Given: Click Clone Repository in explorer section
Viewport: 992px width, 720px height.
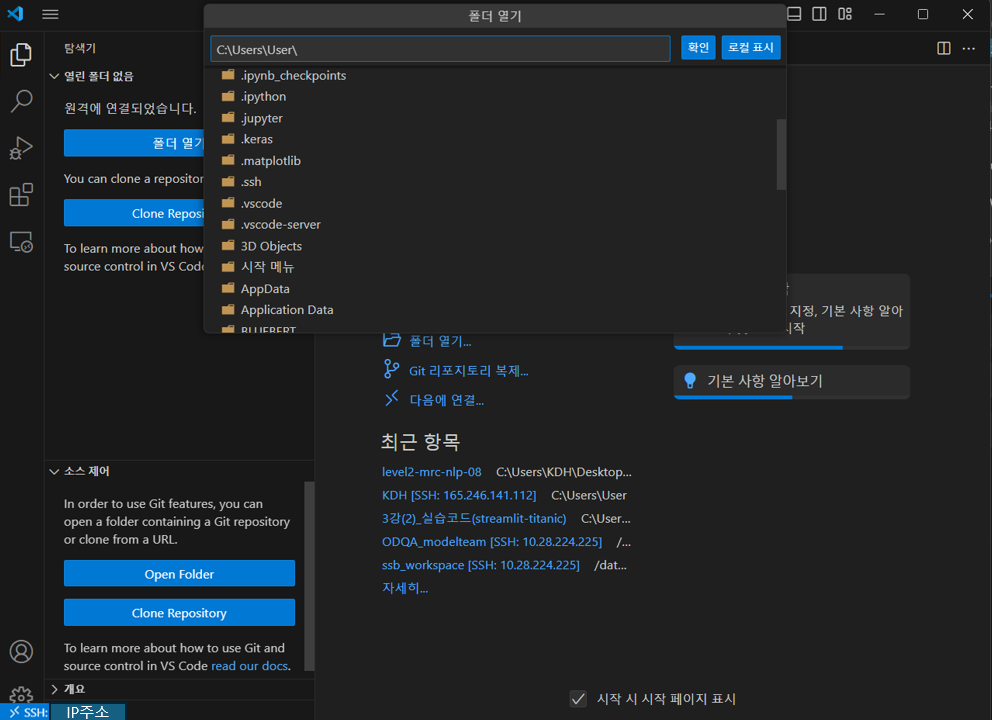Looking at the screenshot, I should coord(134,213).
